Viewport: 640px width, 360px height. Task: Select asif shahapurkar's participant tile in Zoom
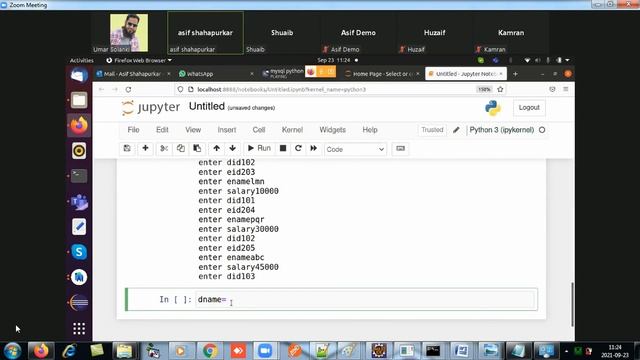click(x=205, y=33)
